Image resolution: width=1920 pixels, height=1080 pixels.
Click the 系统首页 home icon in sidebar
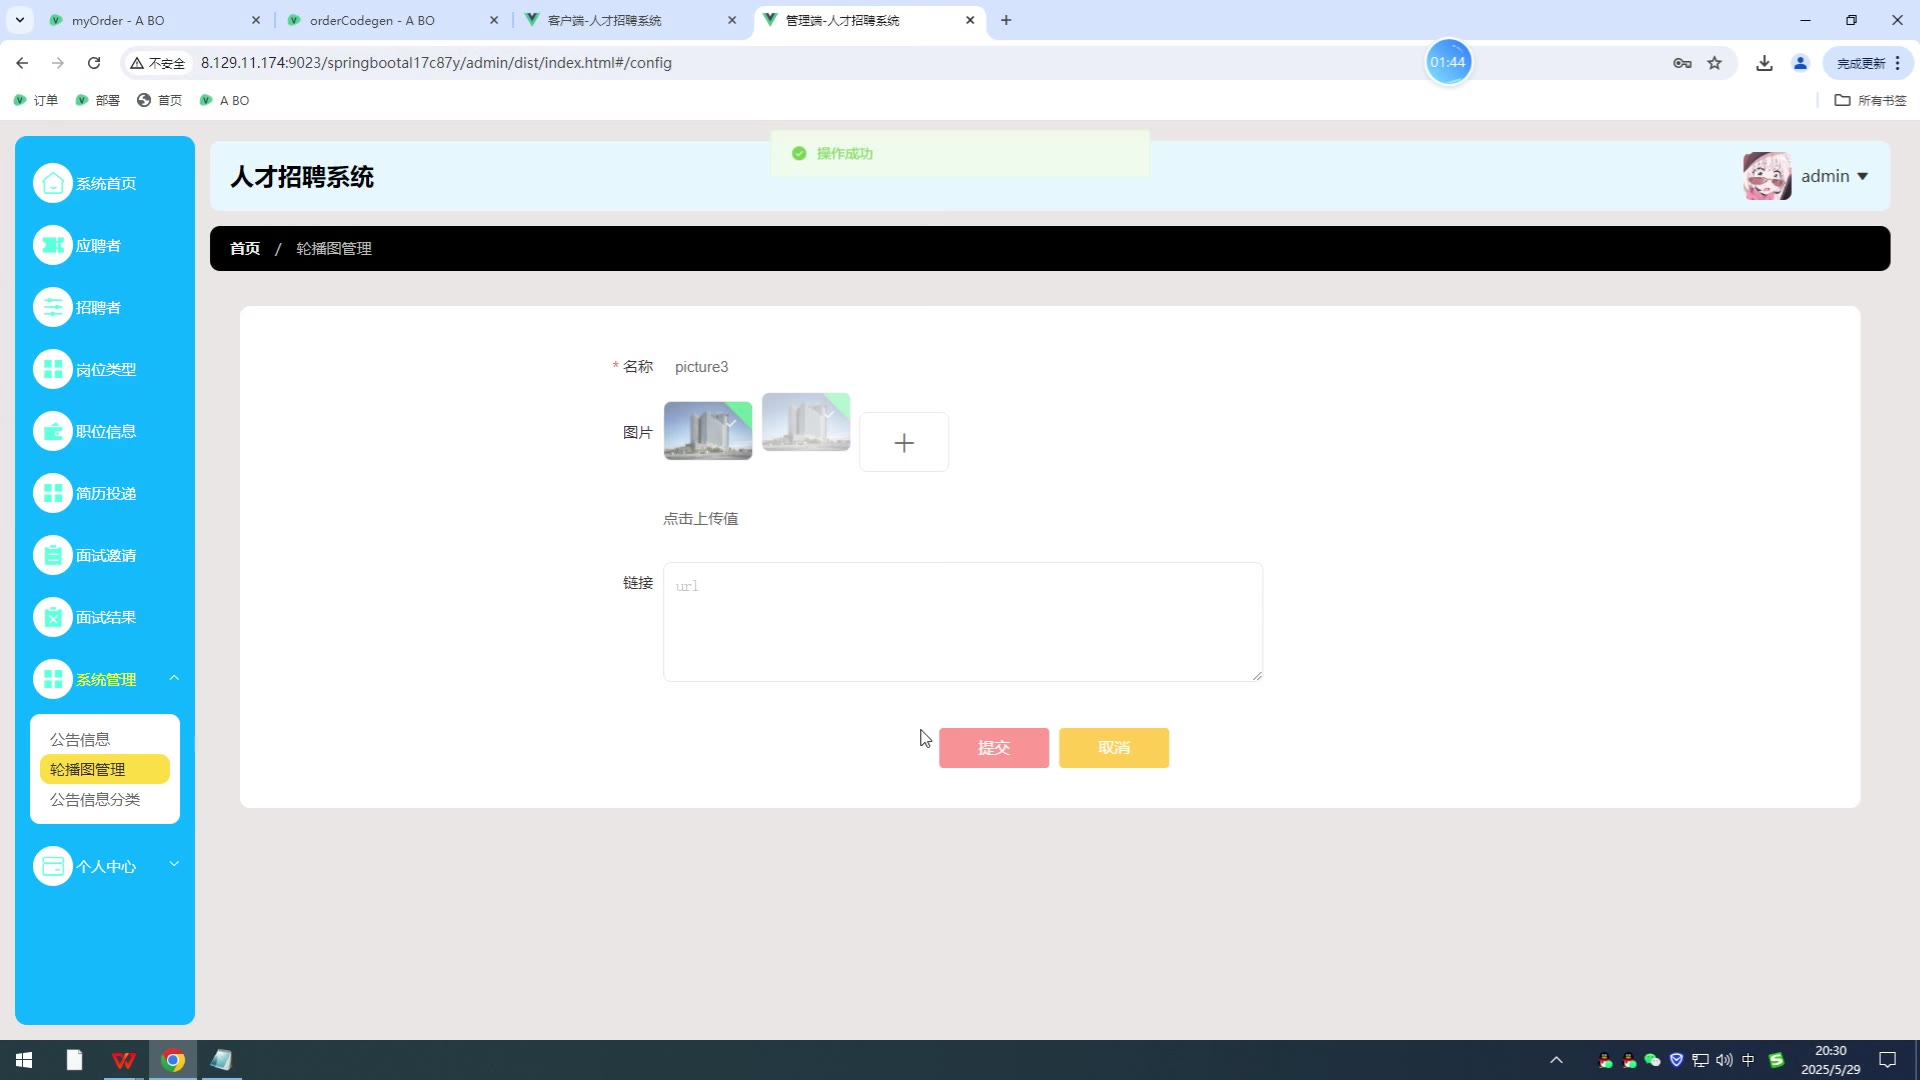53,183
